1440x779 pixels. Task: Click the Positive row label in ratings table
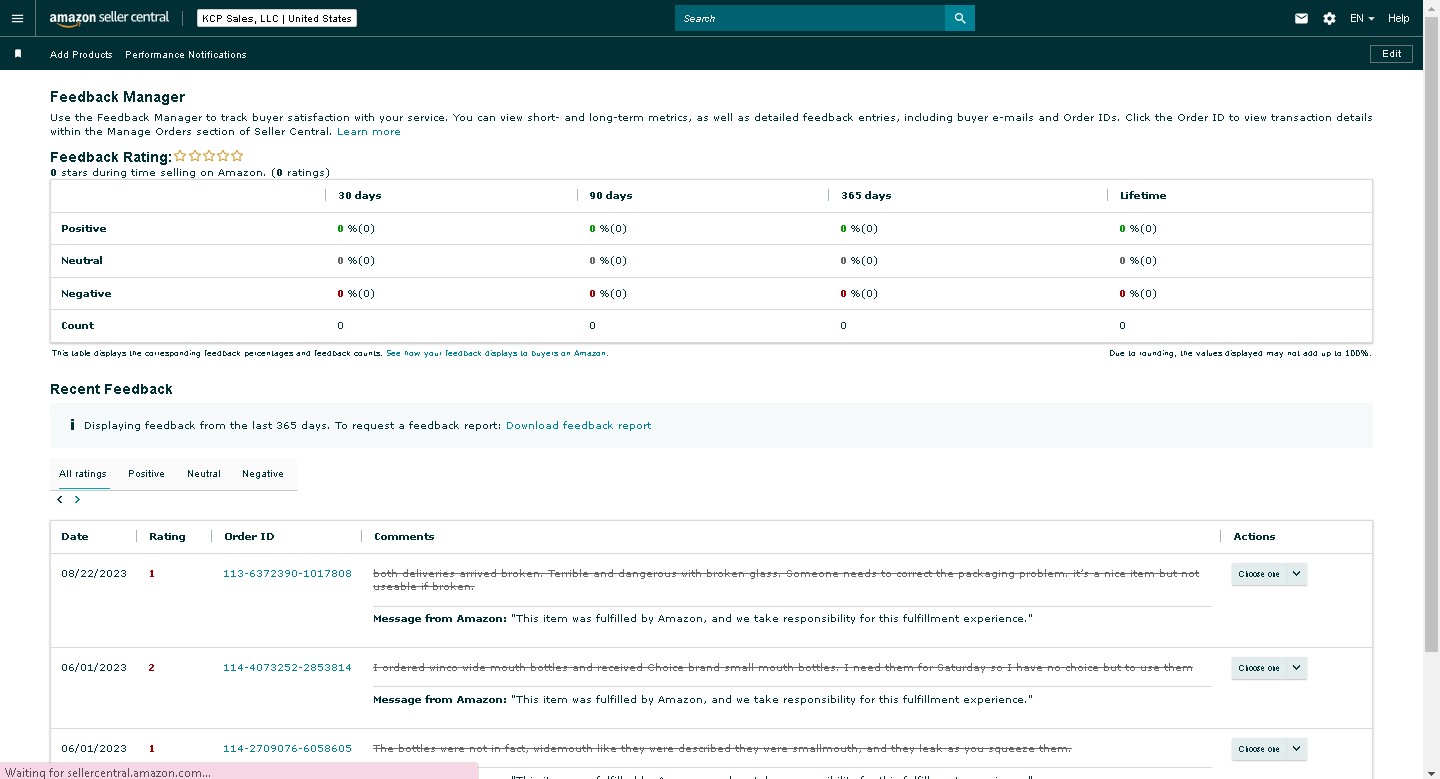click(x=84, y=229)
